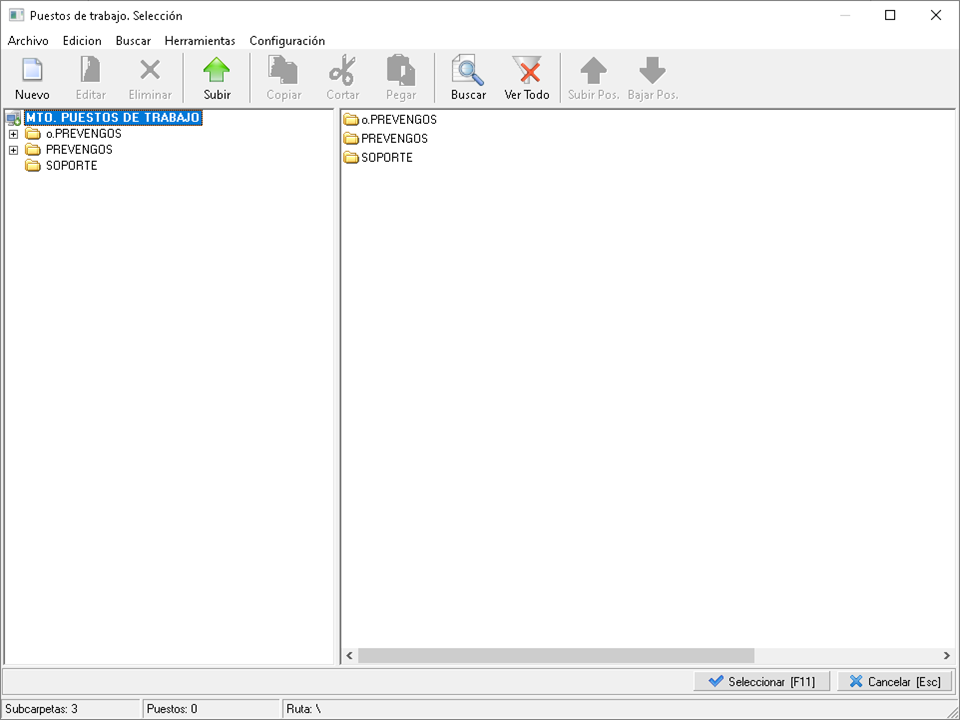
Task: Click the Nuevo toolbar icon
Action: (32, 72)
